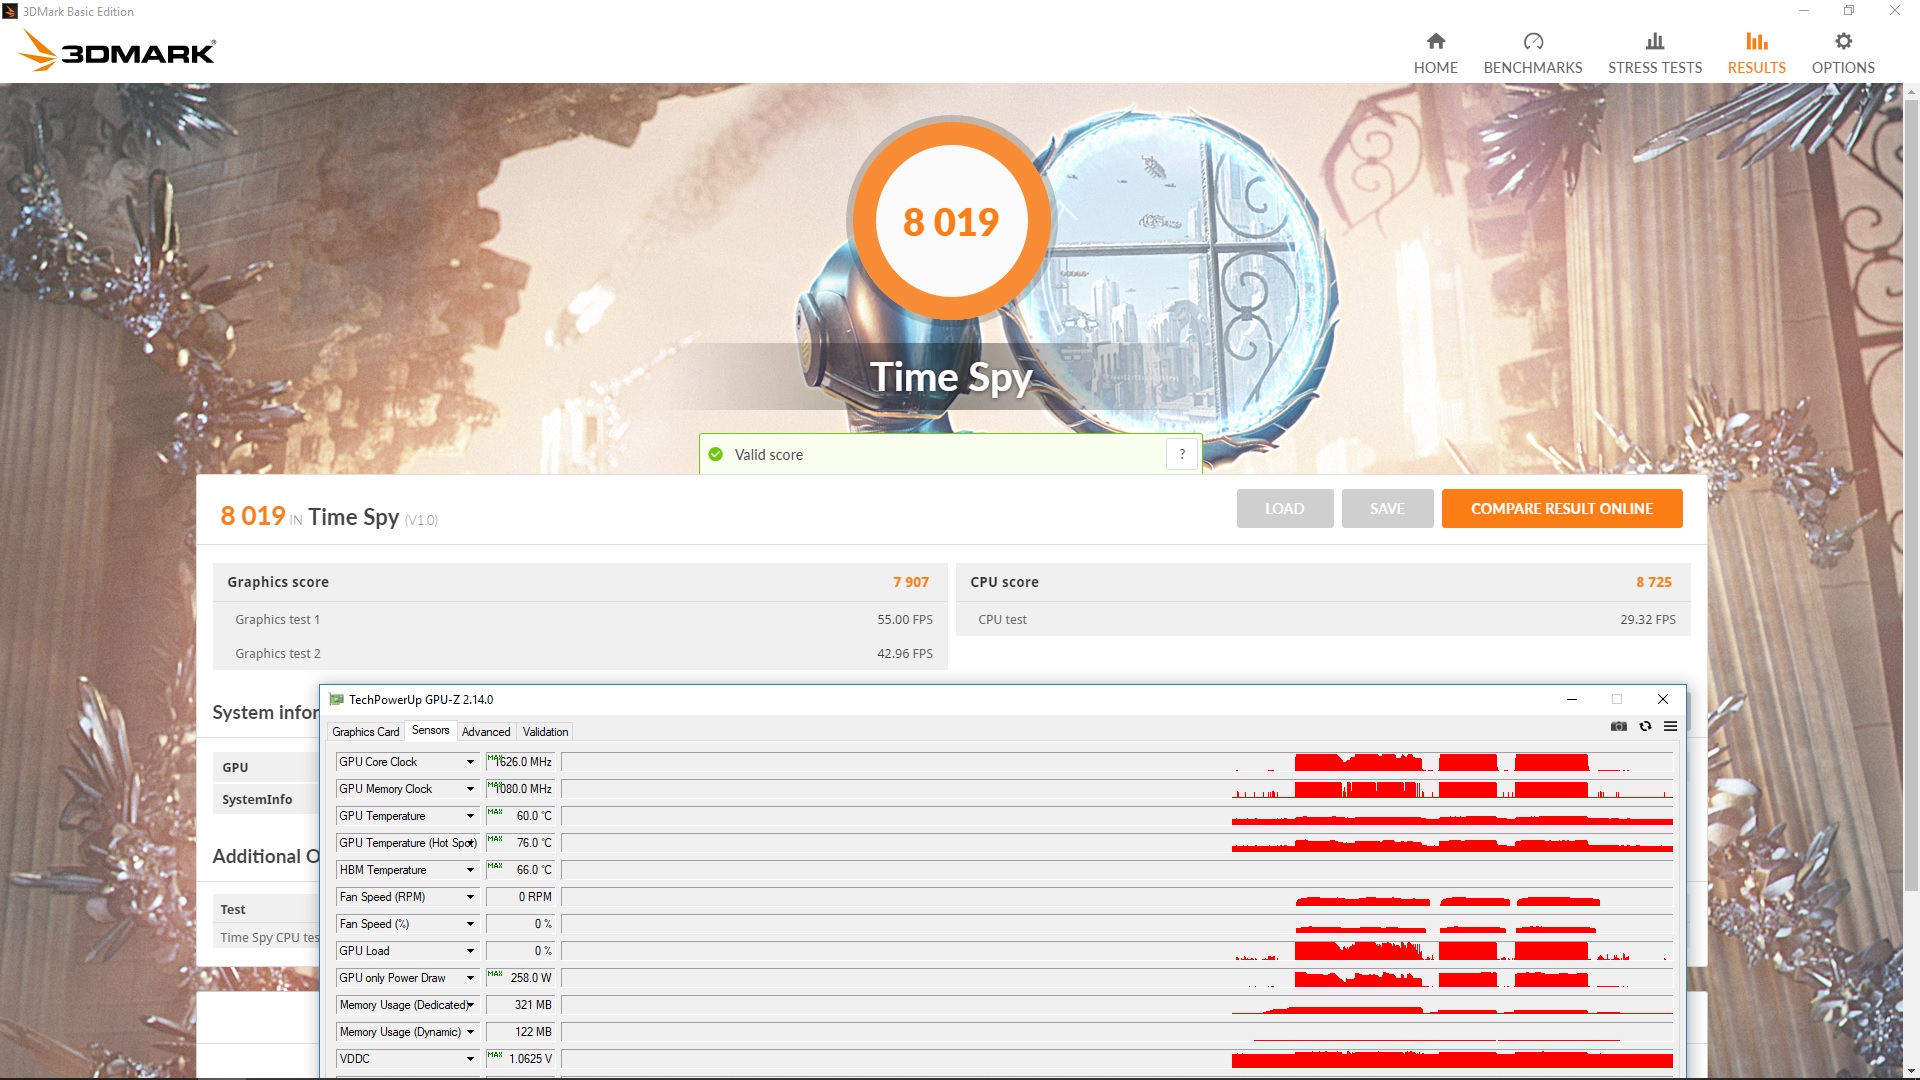Click the 42.96 FPS Graphics test 2 result
This screenshot has height=1080, width=1920.
(904, 654)
